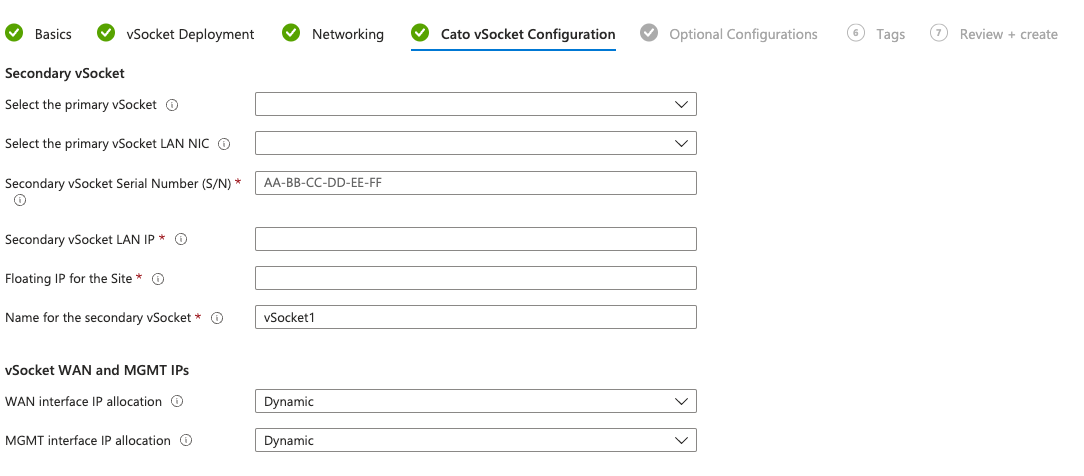
Task: Click the Floating IP for the Site field
Action: 475,279
